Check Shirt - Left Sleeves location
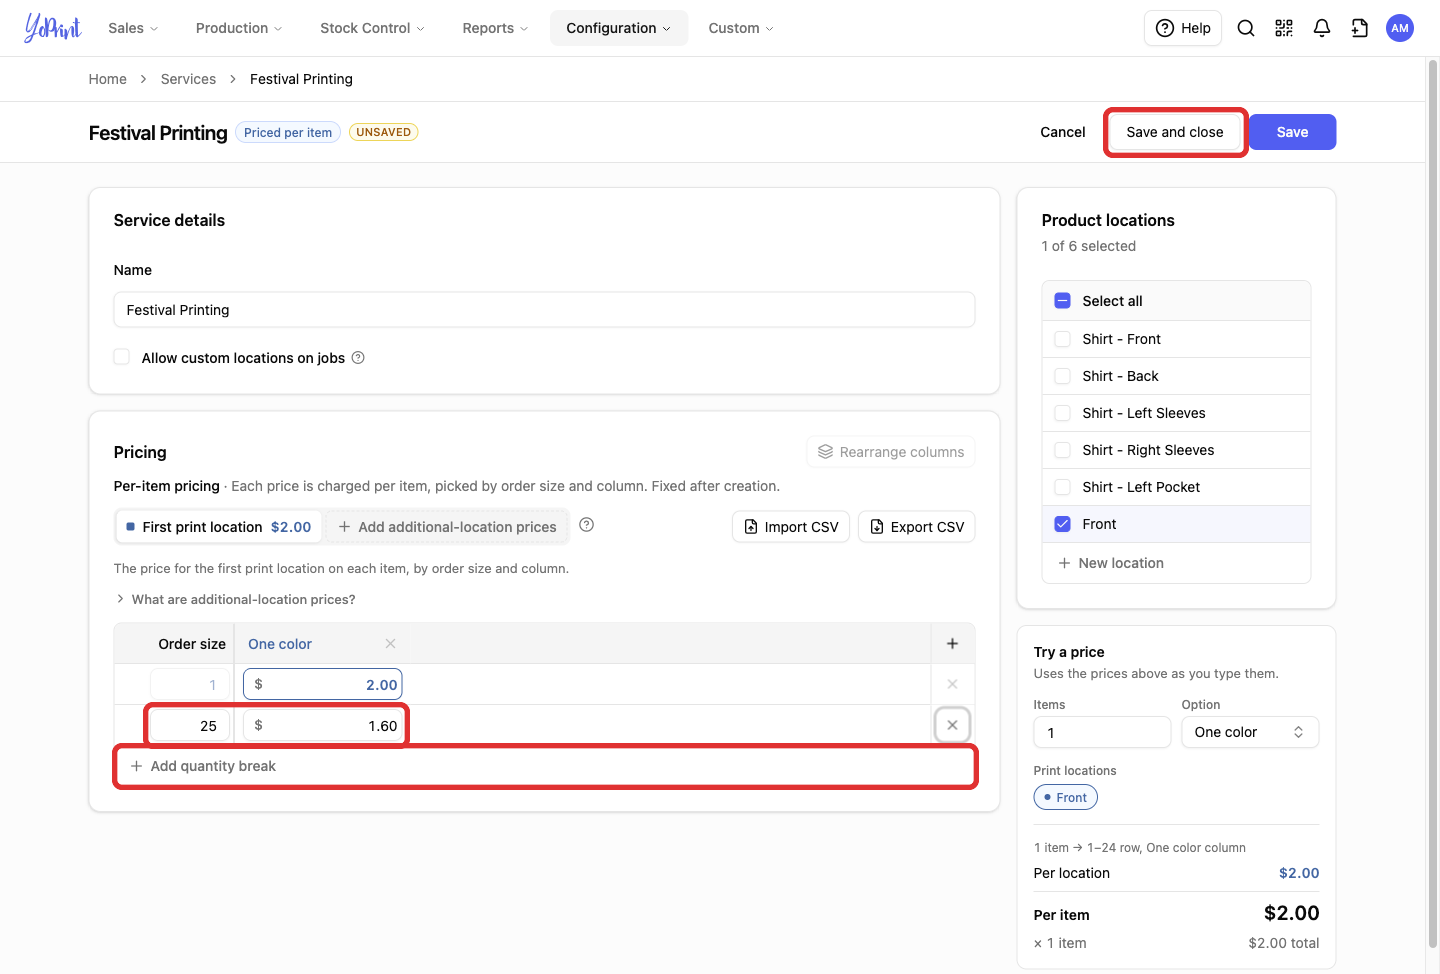The image size is (1440, 974). click(x=1063, y=413)
